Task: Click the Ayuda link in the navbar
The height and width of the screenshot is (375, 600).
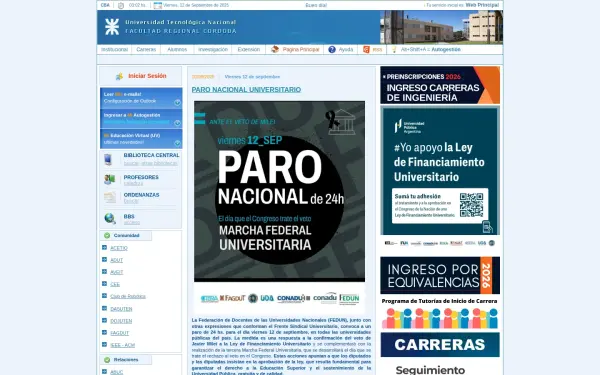Action: click(x=346, y=49)
